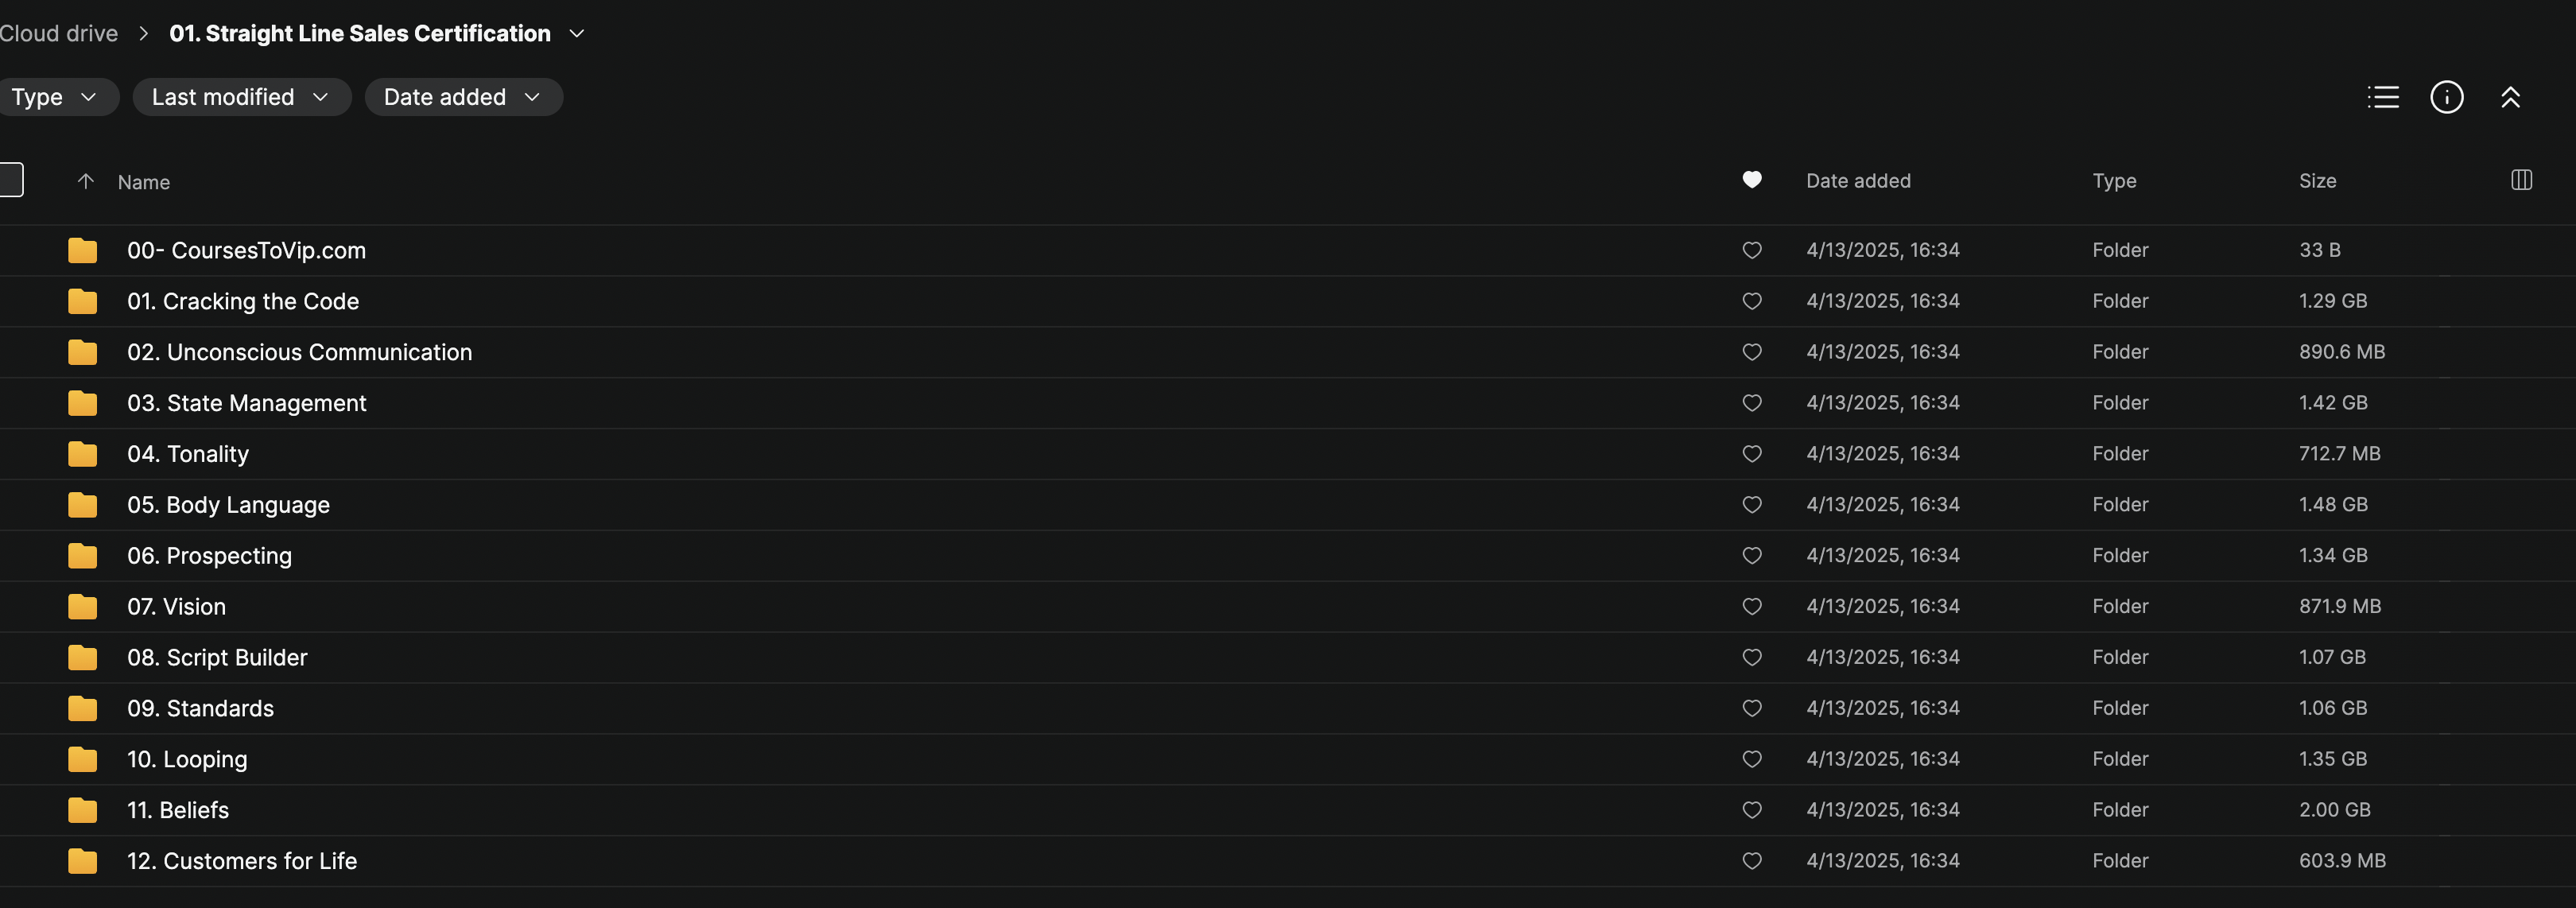
Task: Open the 05. Body Language folder
Action: pos(228,505)
